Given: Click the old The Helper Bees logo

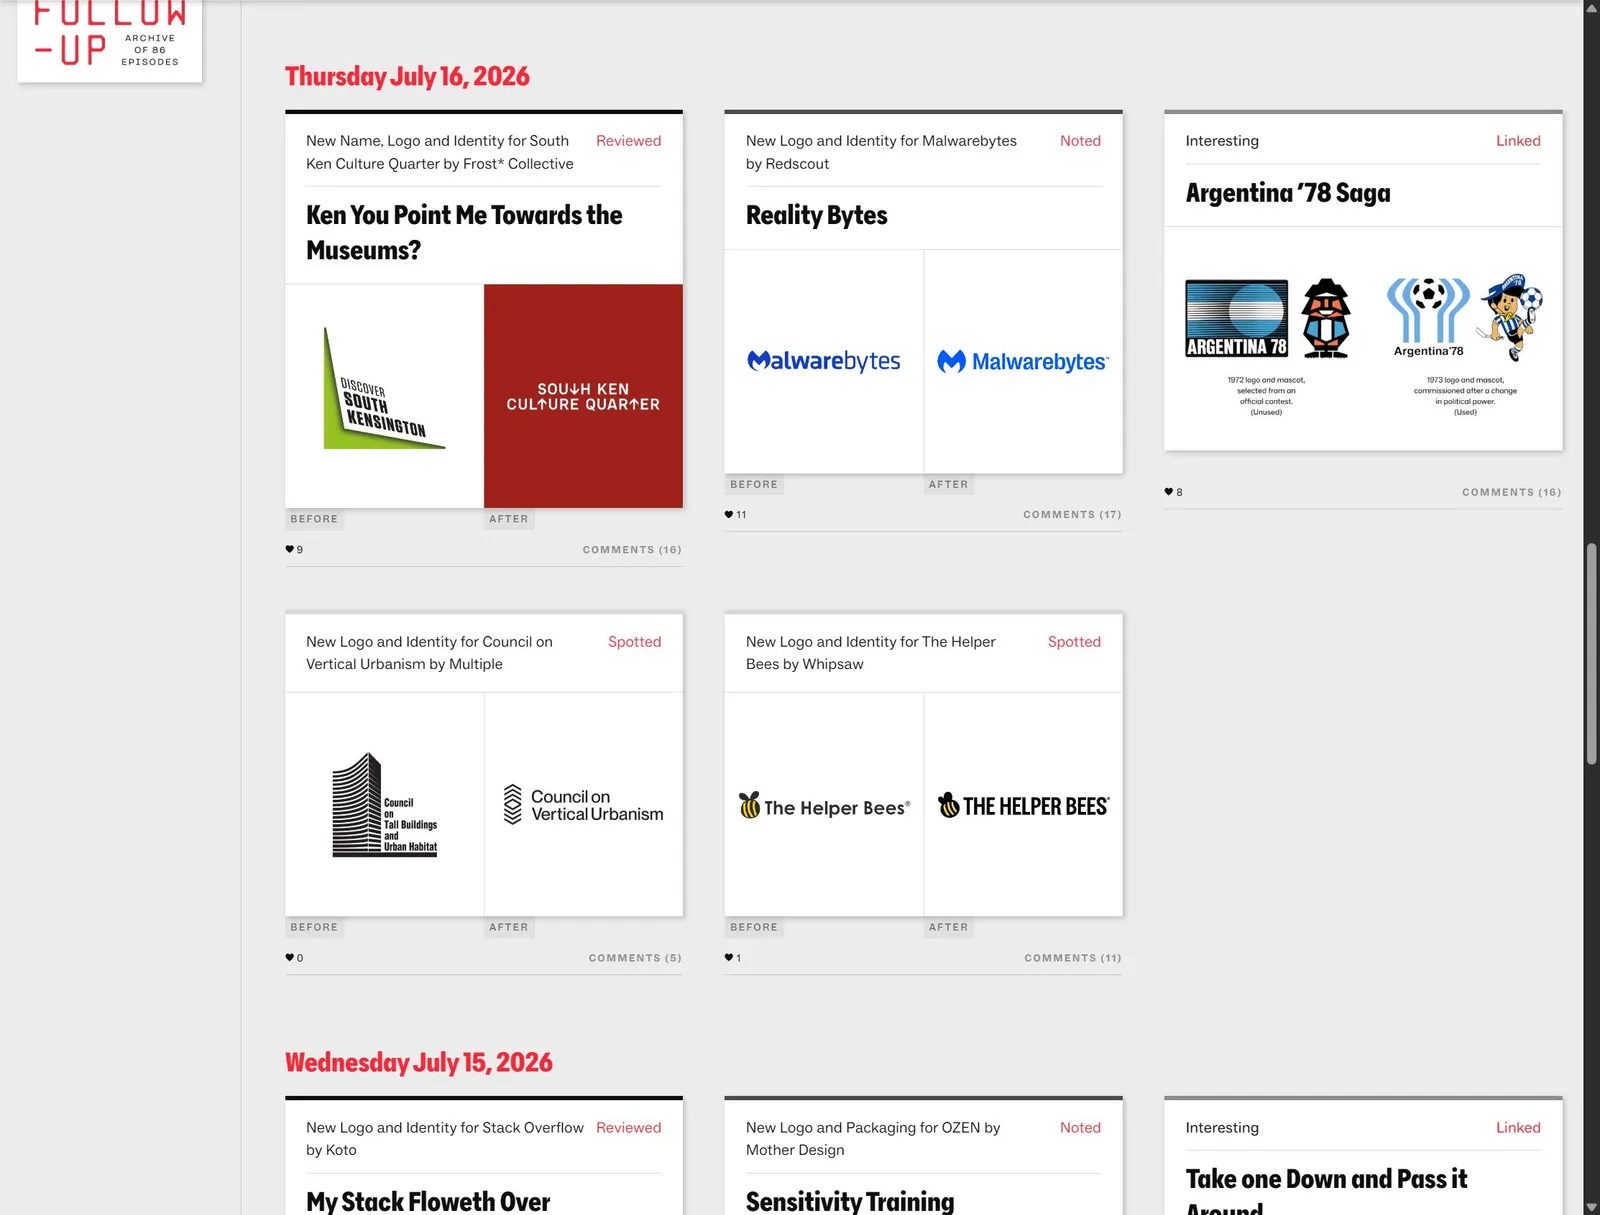Looking at the screenshot, I should pyautogui.click(x=824, y=804).
